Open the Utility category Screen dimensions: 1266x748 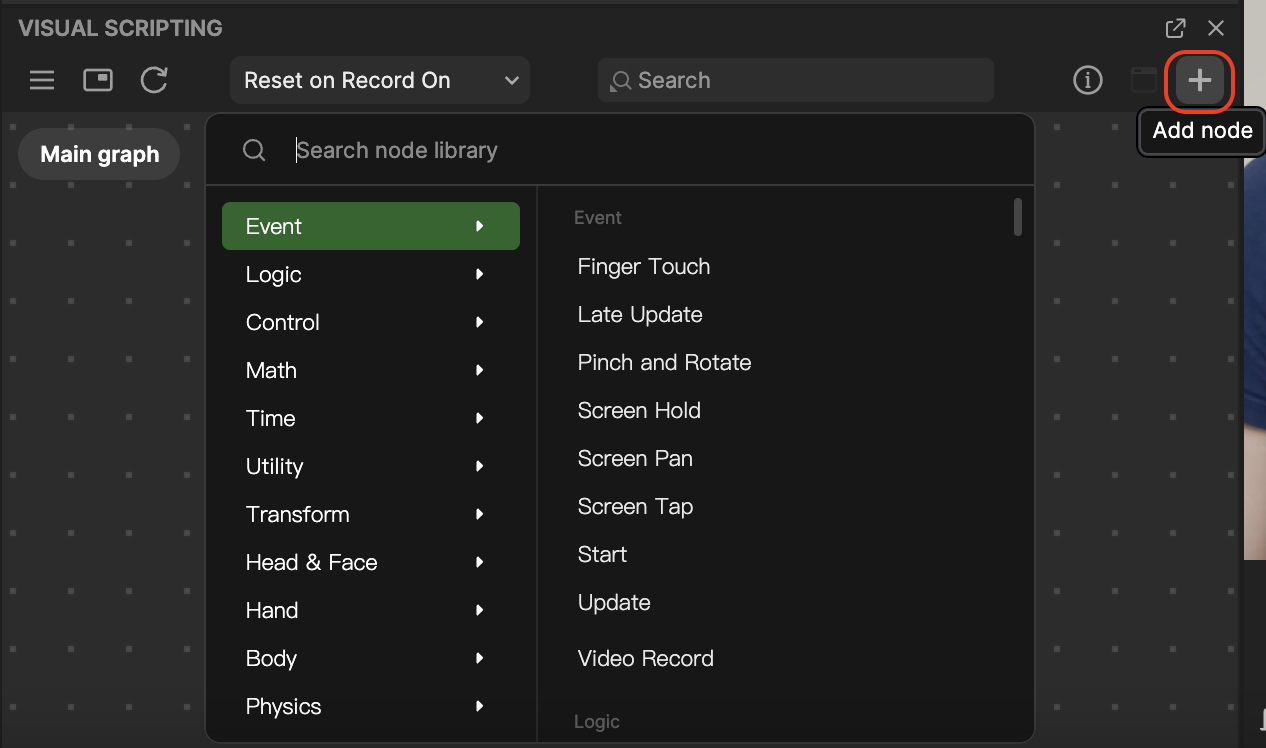click(371, 466)
